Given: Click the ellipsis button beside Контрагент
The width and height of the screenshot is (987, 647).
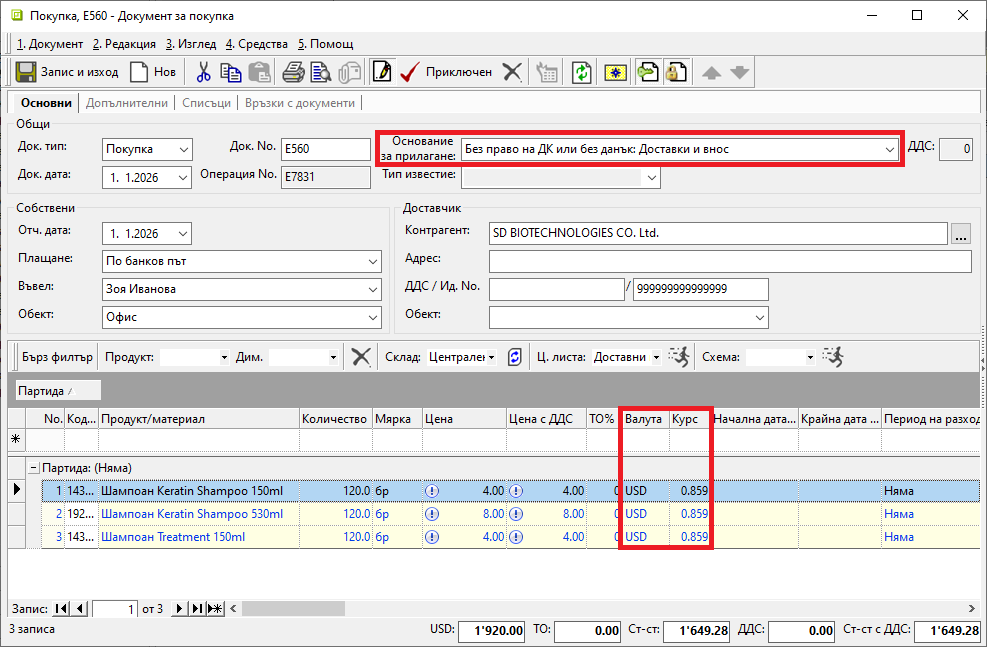Looking at the screenshot, I should 961,234.
